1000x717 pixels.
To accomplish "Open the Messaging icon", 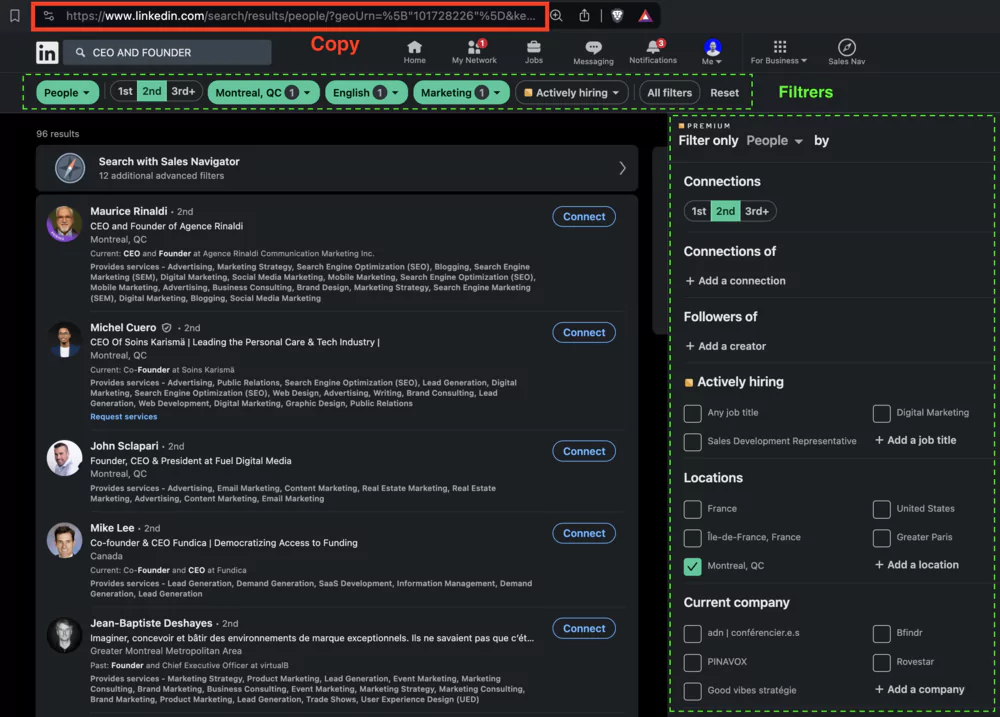I will 593,48.
